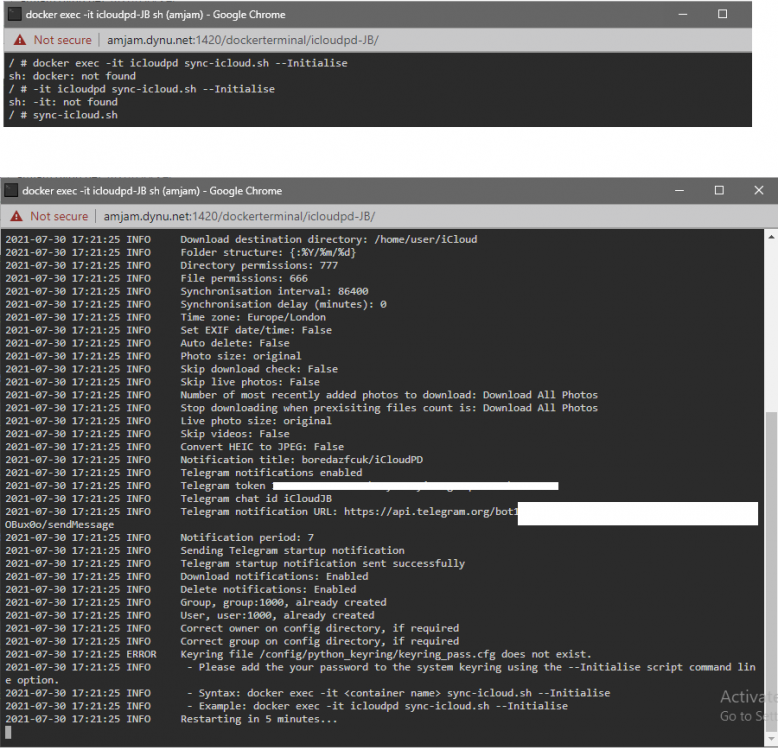Click 'Live photo size: original' line
The width and height of the screenshot is (778, 750).
[256, 421]
